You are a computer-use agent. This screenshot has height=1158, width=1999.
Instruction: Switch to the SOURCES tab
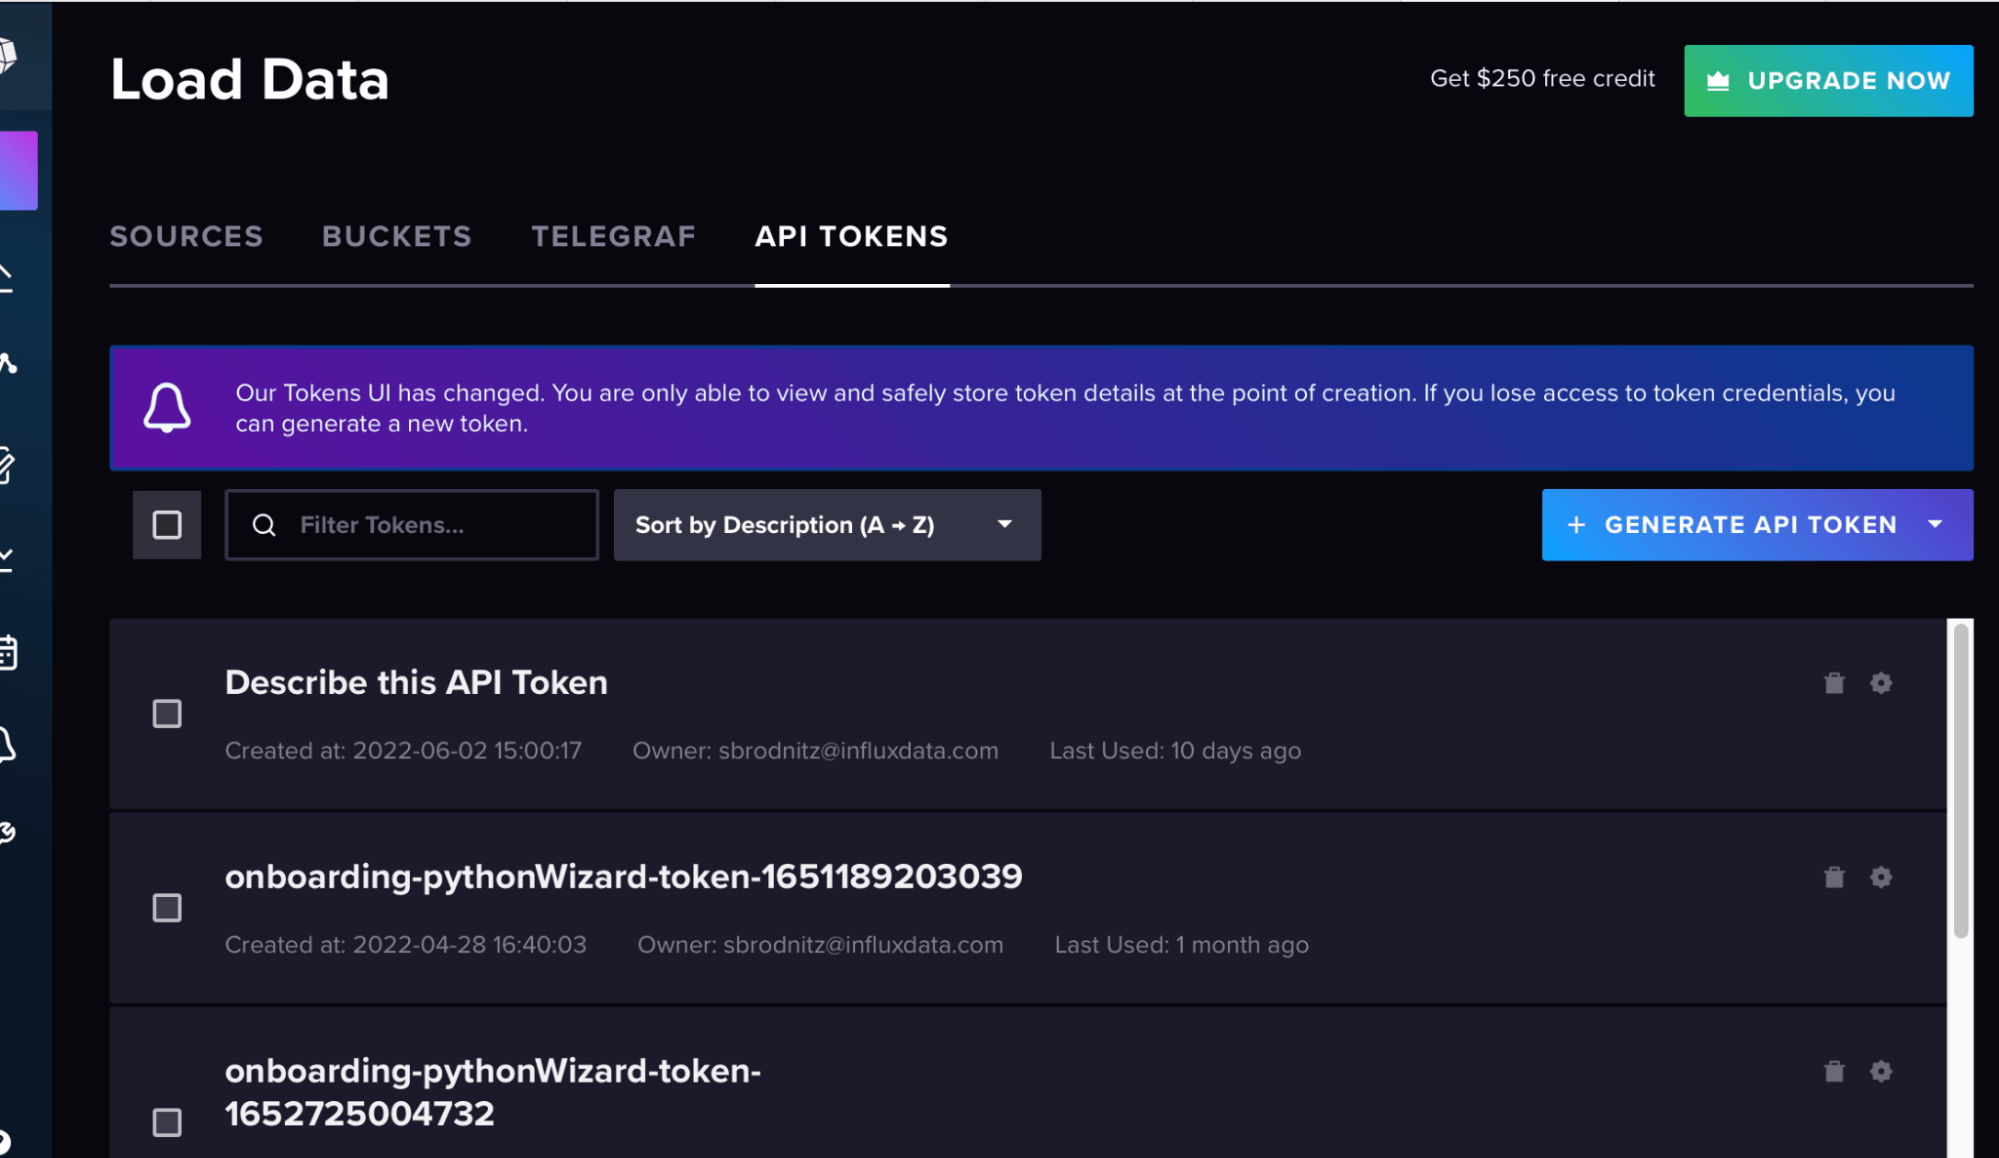(186, 236)
